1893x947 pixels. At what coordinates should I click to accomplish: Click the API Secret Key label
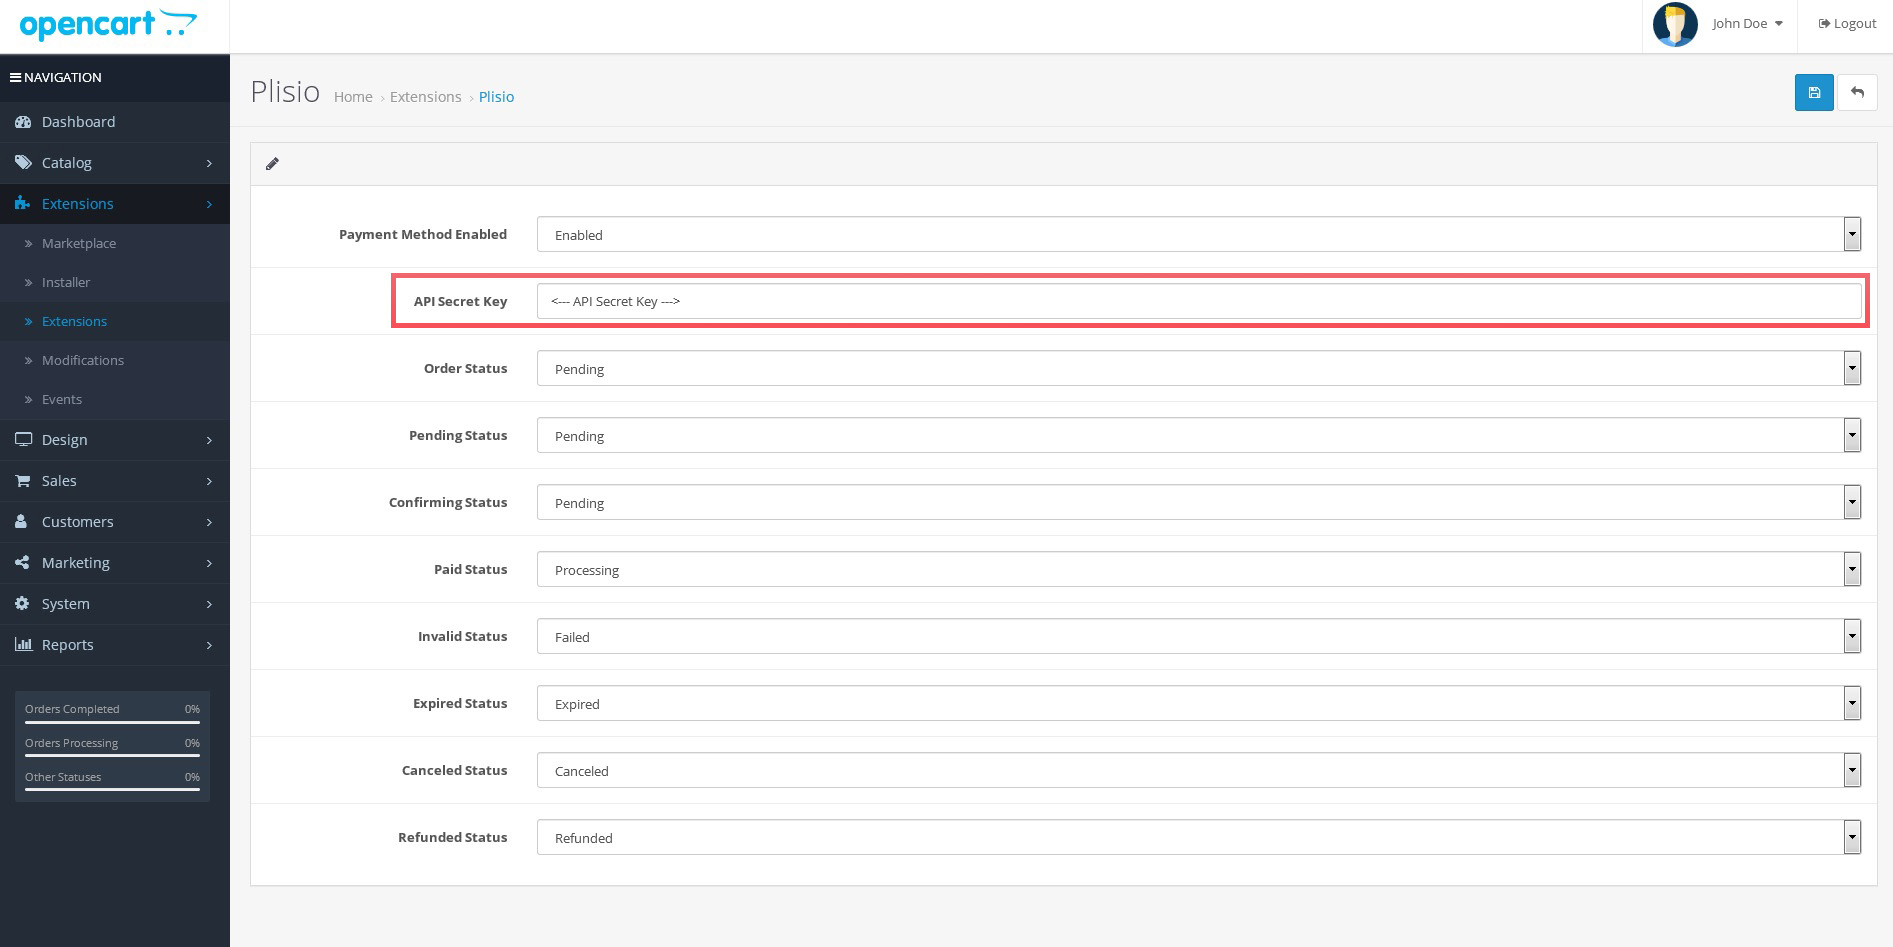(x=460, y=301)
